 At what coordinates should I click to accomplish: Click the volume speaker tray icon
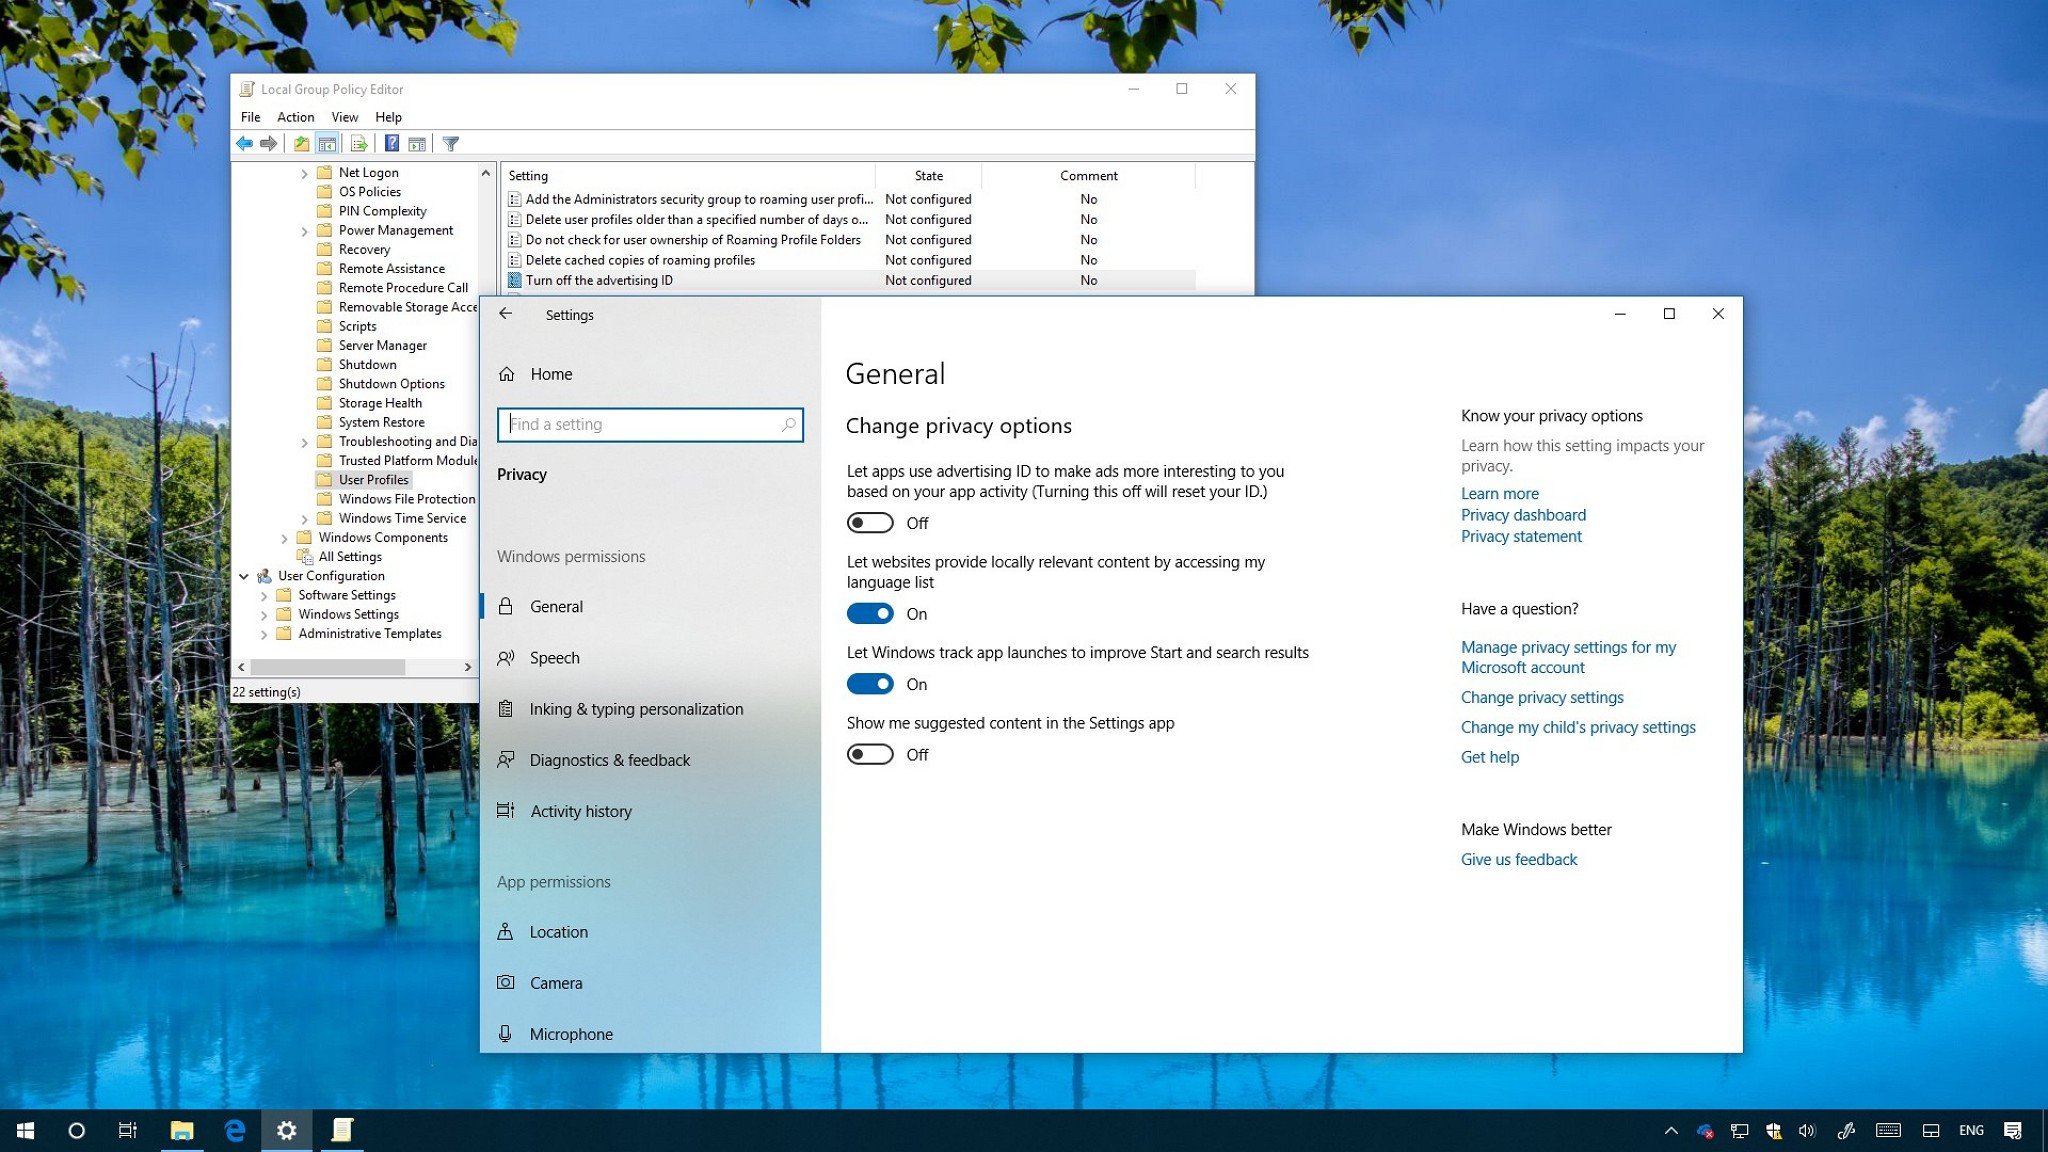pyautogui.click(x=1806, y=1131)
